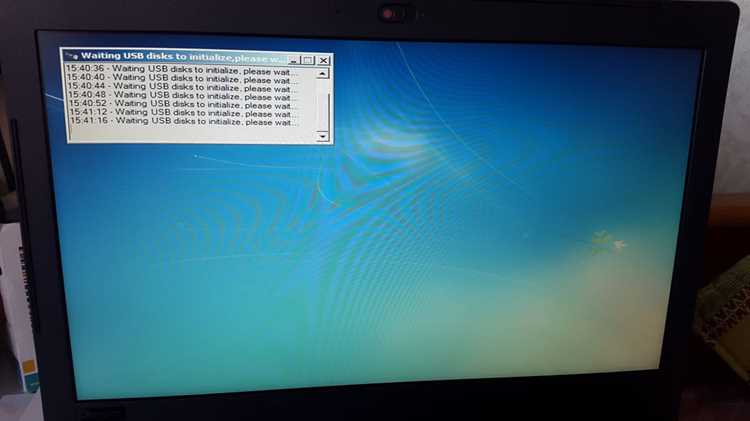Viewport: 750px width, 421px height.
Task: Select the log line at 15:40:48
Action: click(182, 96)
